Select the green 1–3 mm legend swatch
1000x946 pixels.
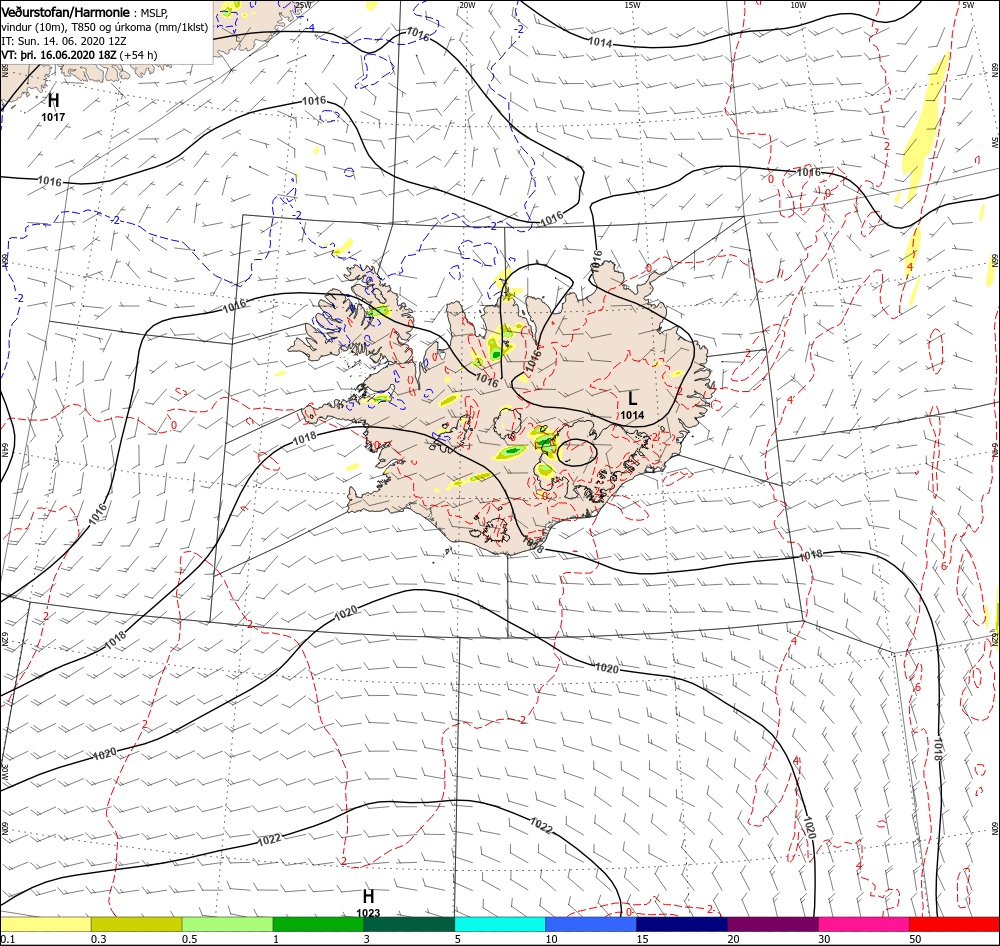pos(318,924)
